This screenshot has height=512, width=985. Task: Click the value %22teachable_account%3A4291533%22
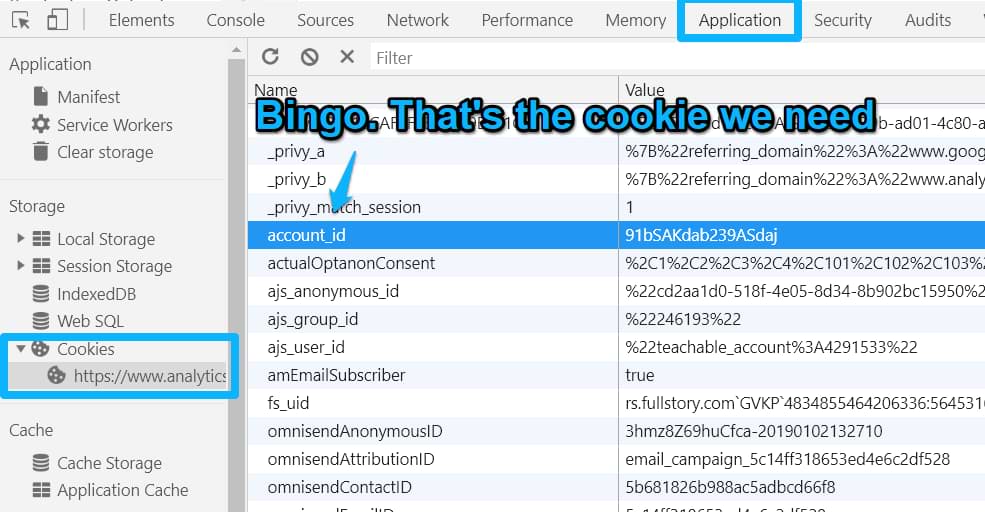click(771, 347)
